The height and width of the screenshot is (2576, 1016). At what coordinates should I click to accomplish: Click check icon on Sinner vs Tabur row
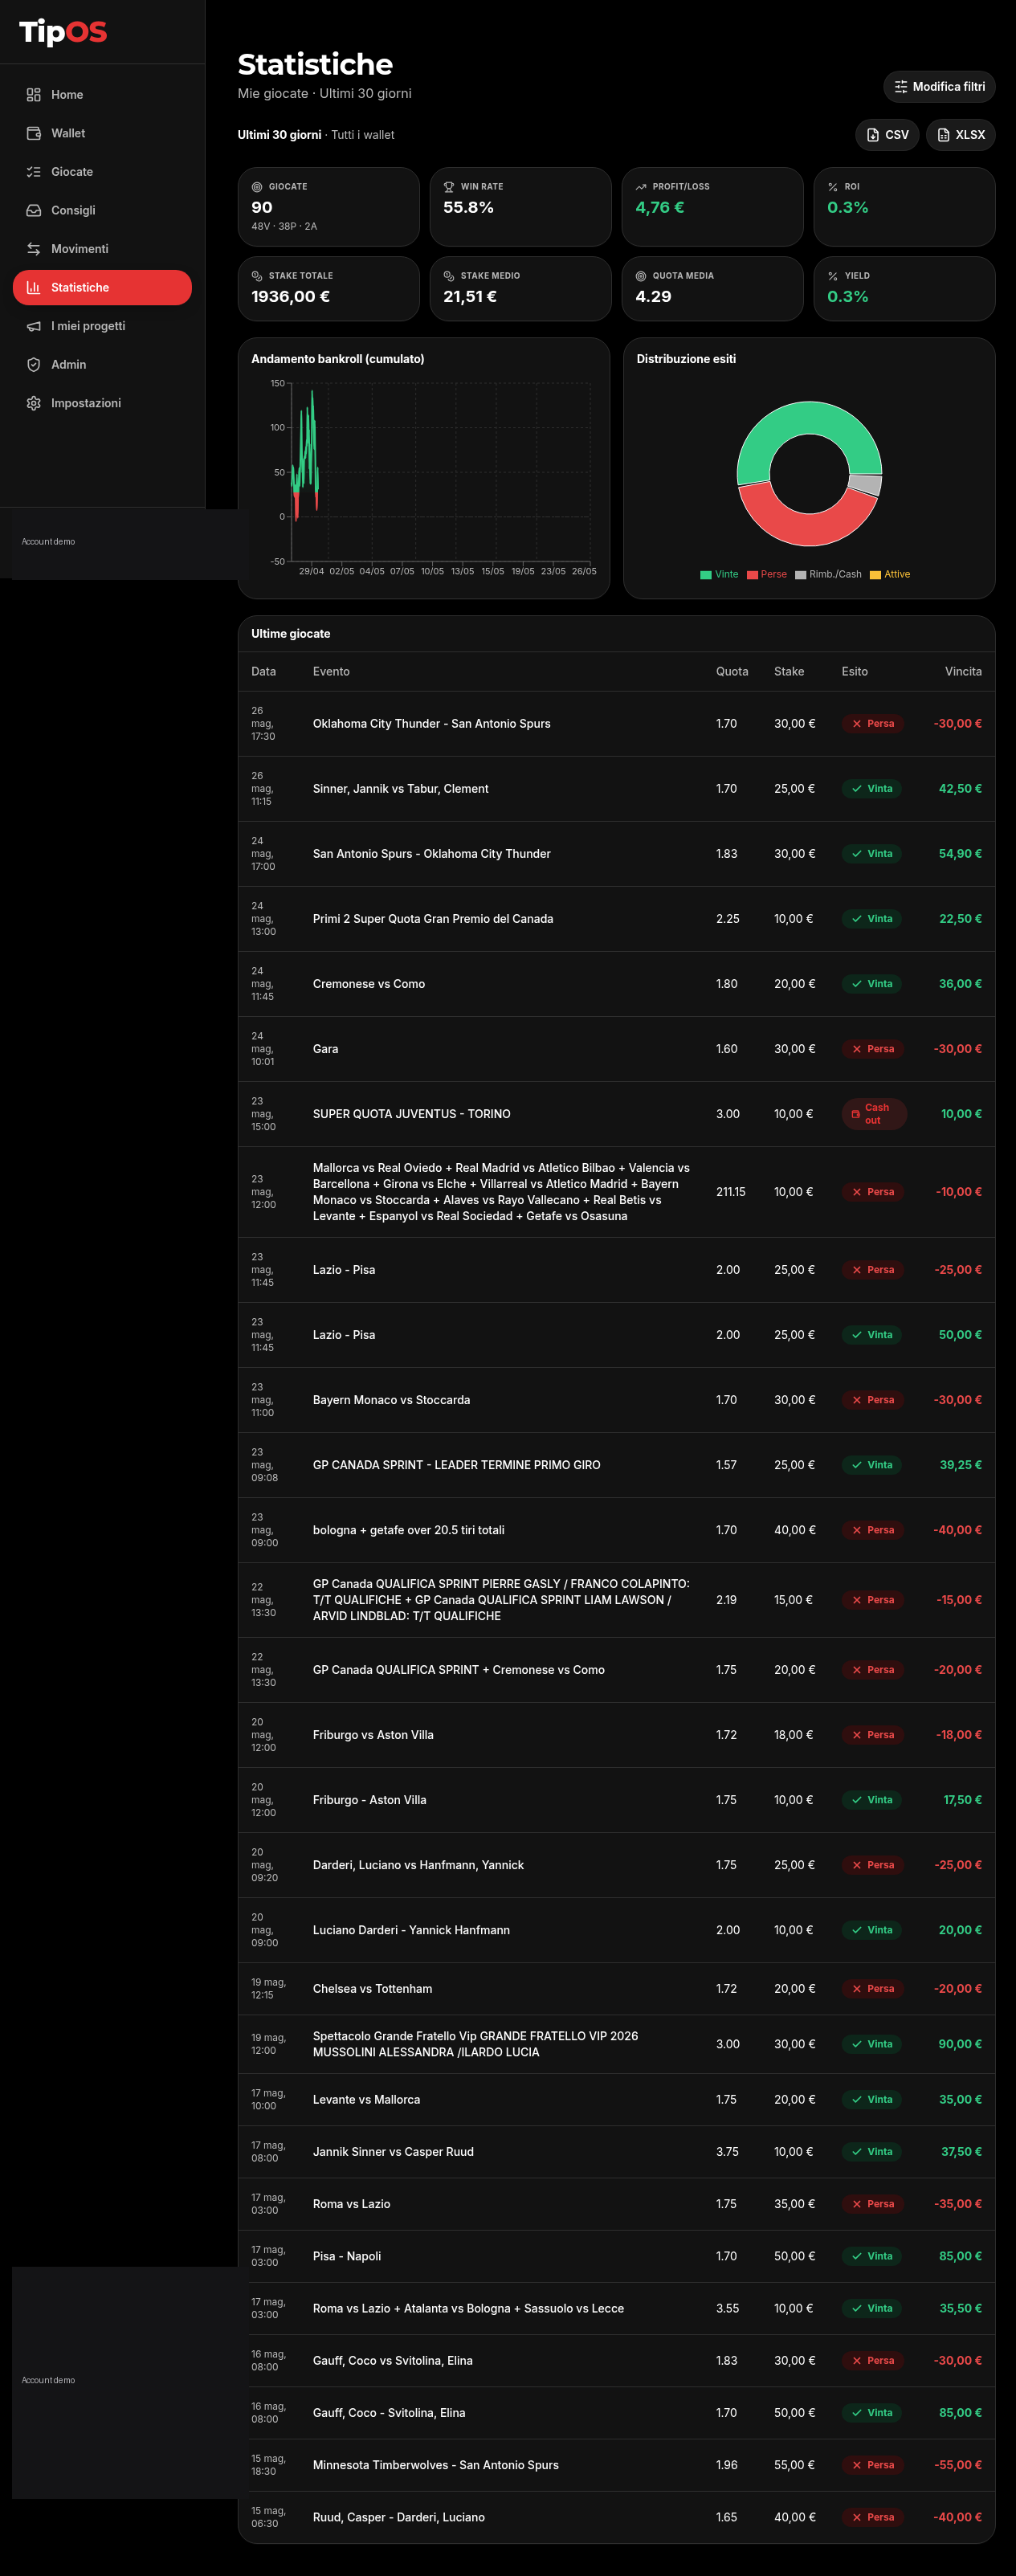pos(857,789)
